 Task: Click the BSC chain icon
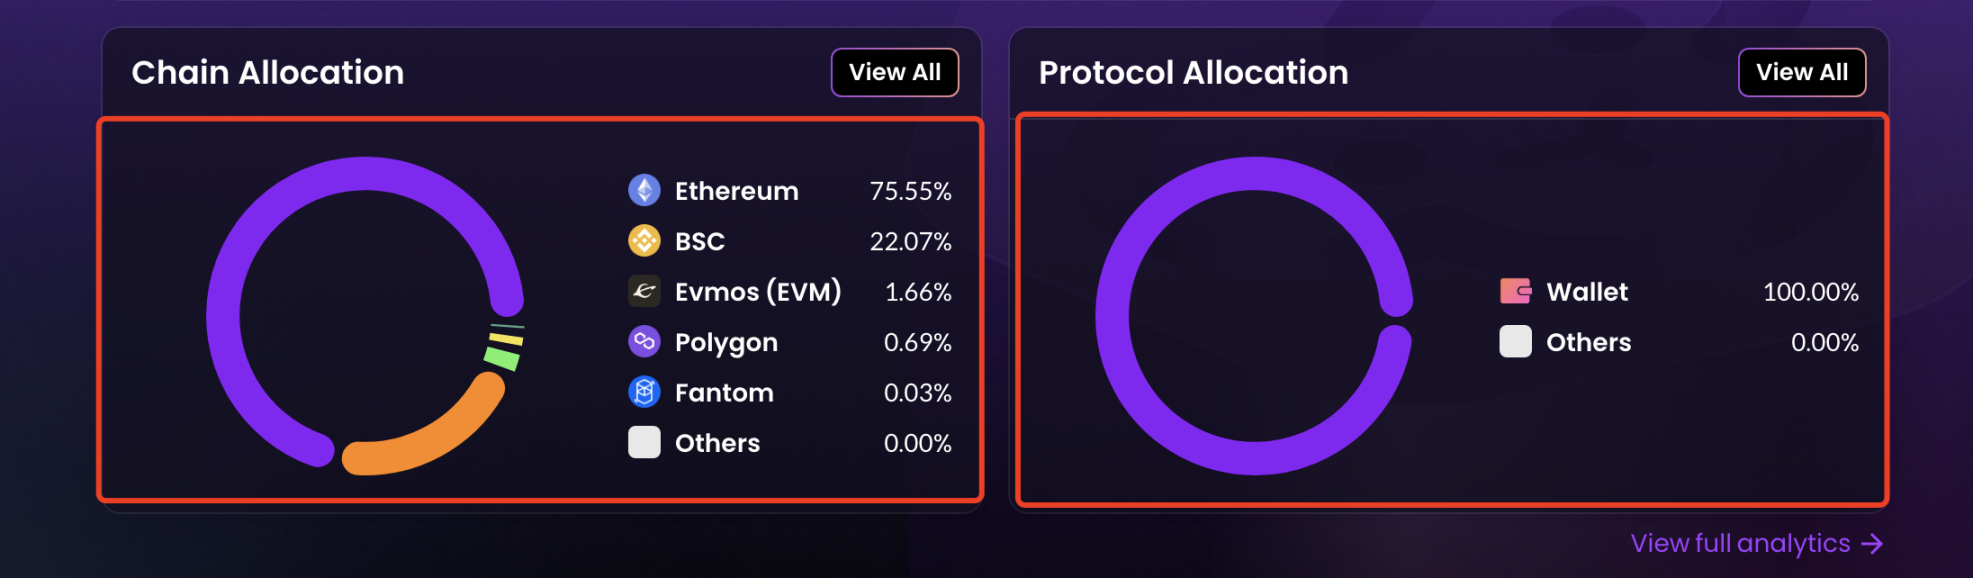click(x=644, y=241)
